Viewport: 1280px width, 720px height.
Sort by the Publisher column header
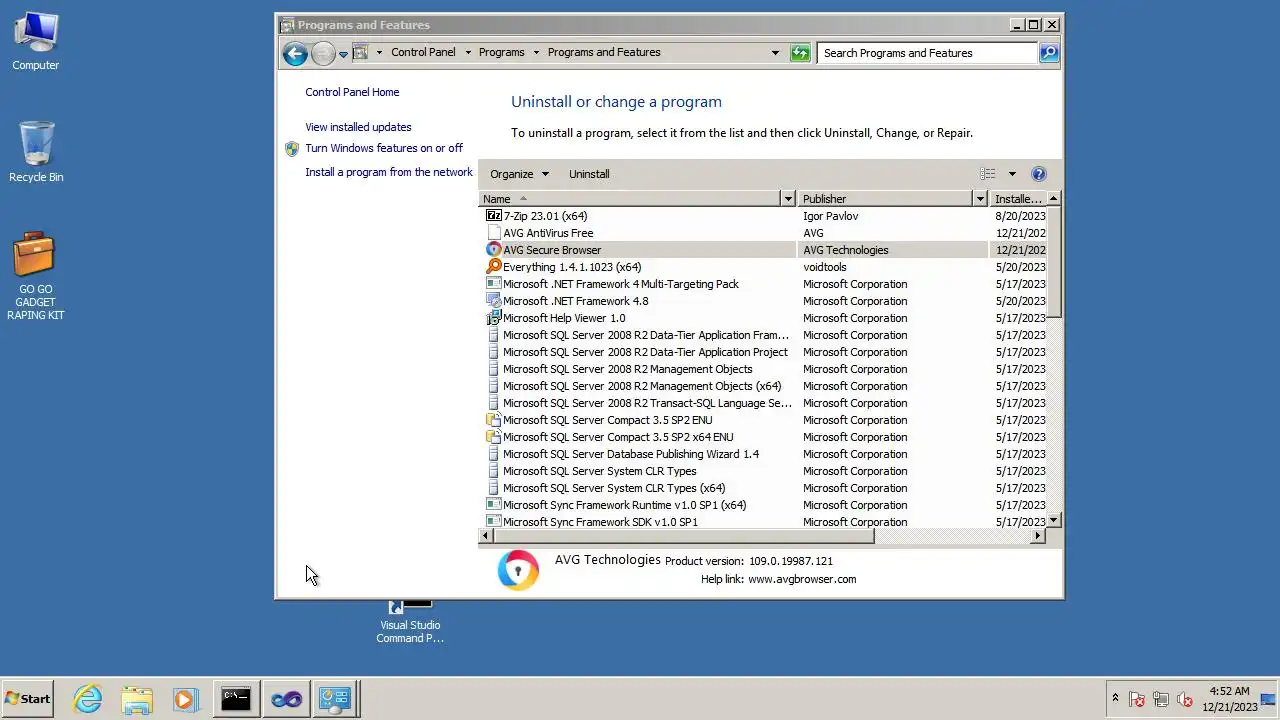(886, 199)
